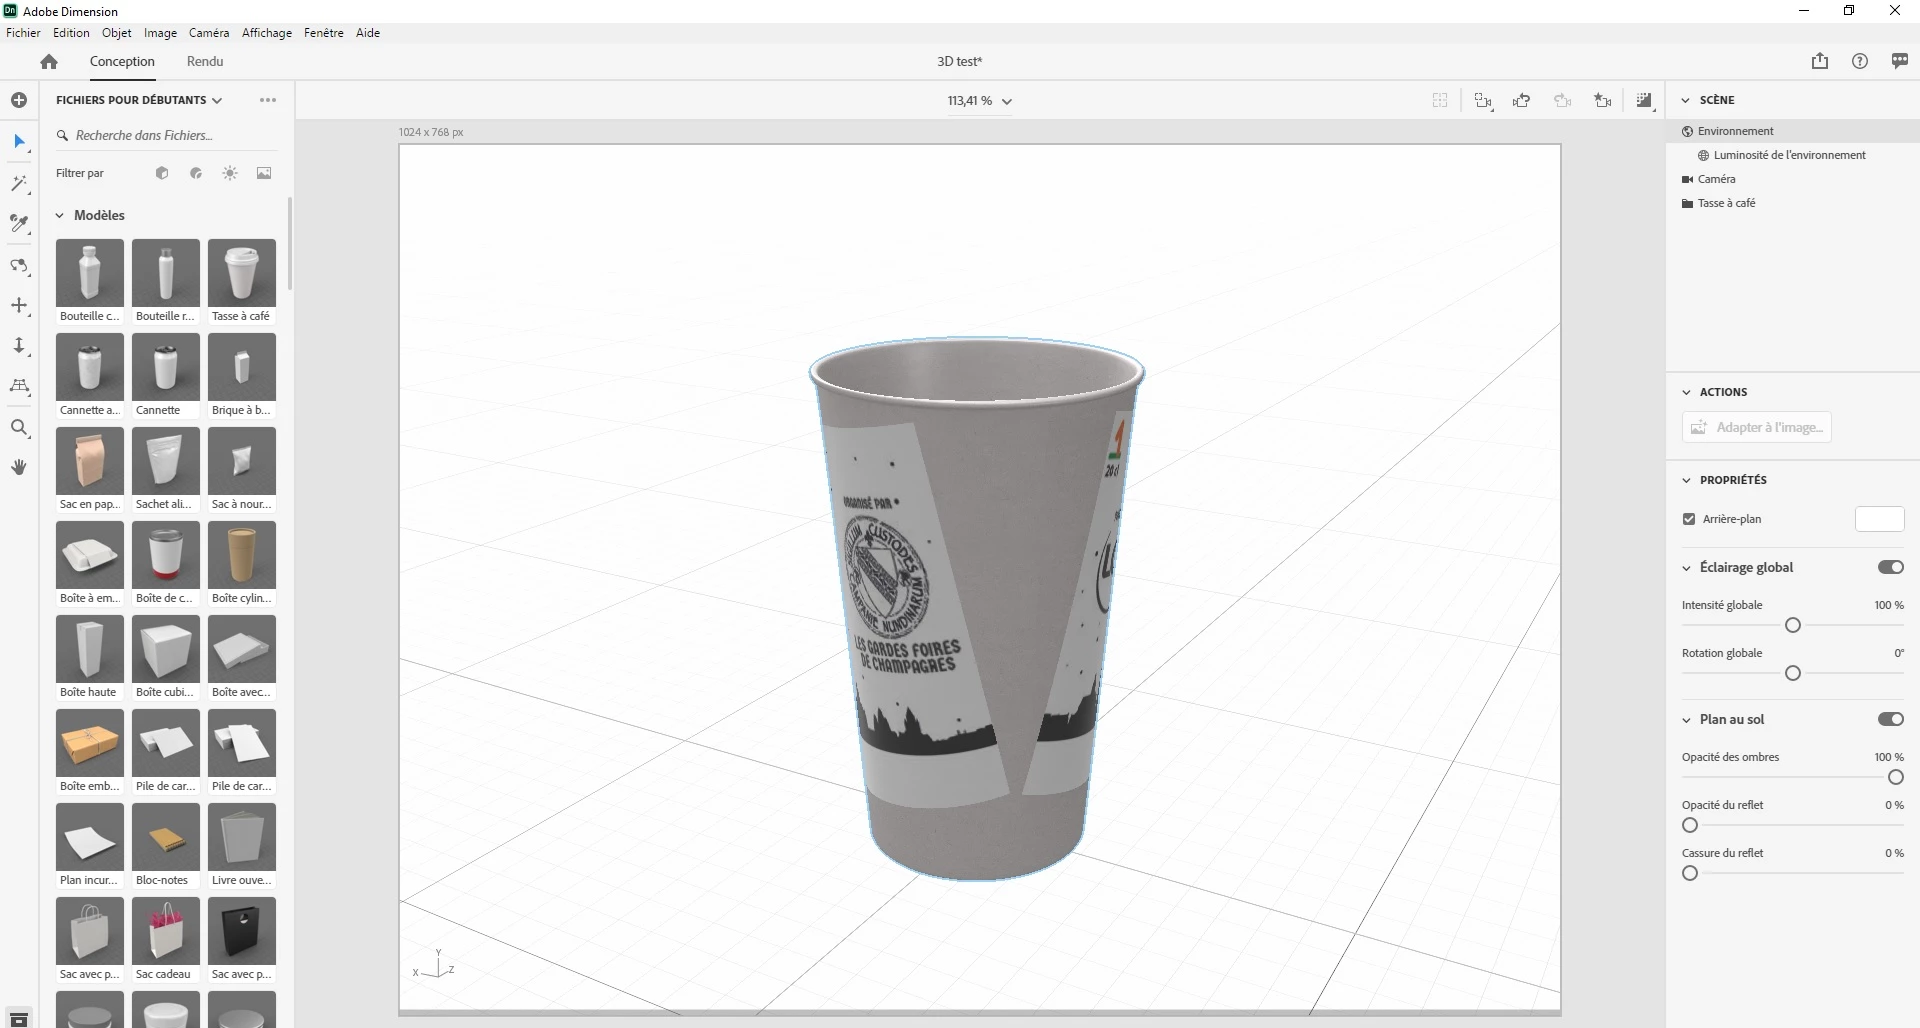The height and width of the screenshot is (1028, 1920).
Task: Toggle the Arrière-plan checkbox
Action: pyautogui.click(x=1689, y=519)
